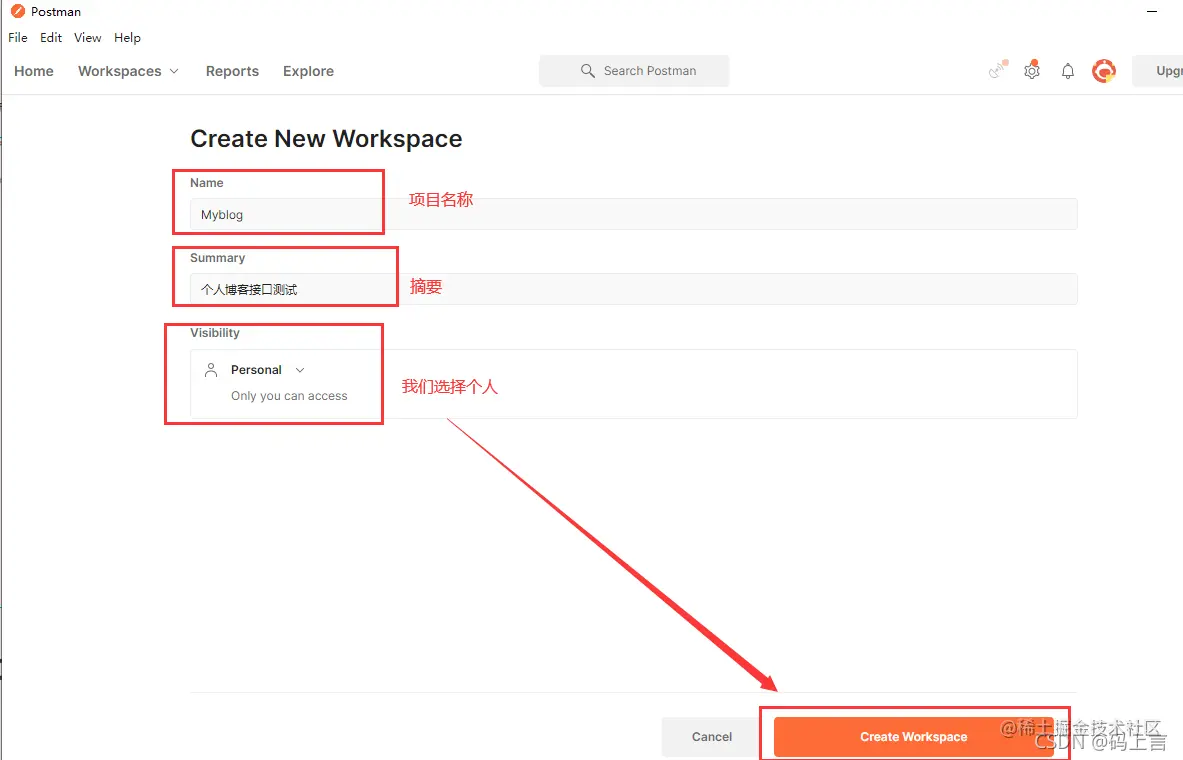The height and width of the screenshot is (760, 1183).
Task: Click the Name field containing Myblog
Action: [633, 214]
